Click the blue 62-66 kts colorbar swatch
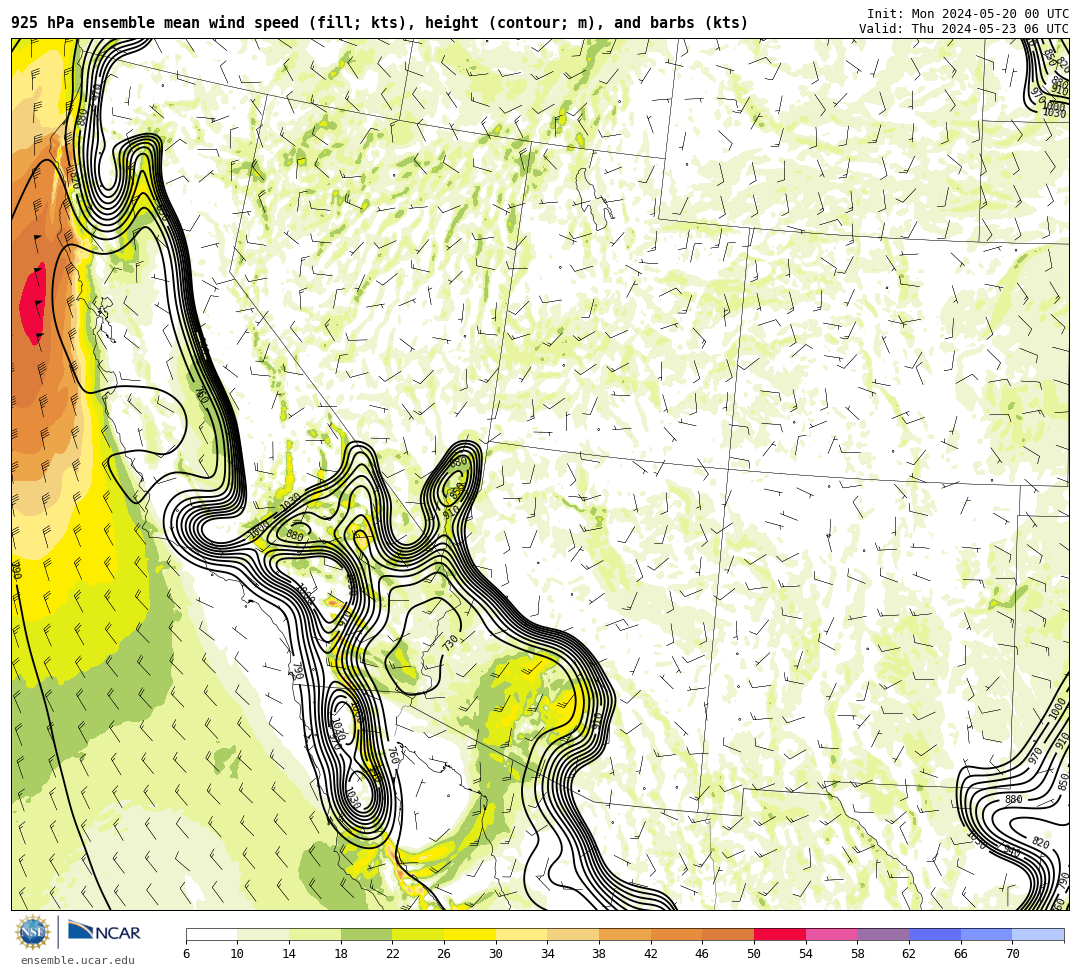Viewport: 1080px width, 973px height. (x=935, y=934)
